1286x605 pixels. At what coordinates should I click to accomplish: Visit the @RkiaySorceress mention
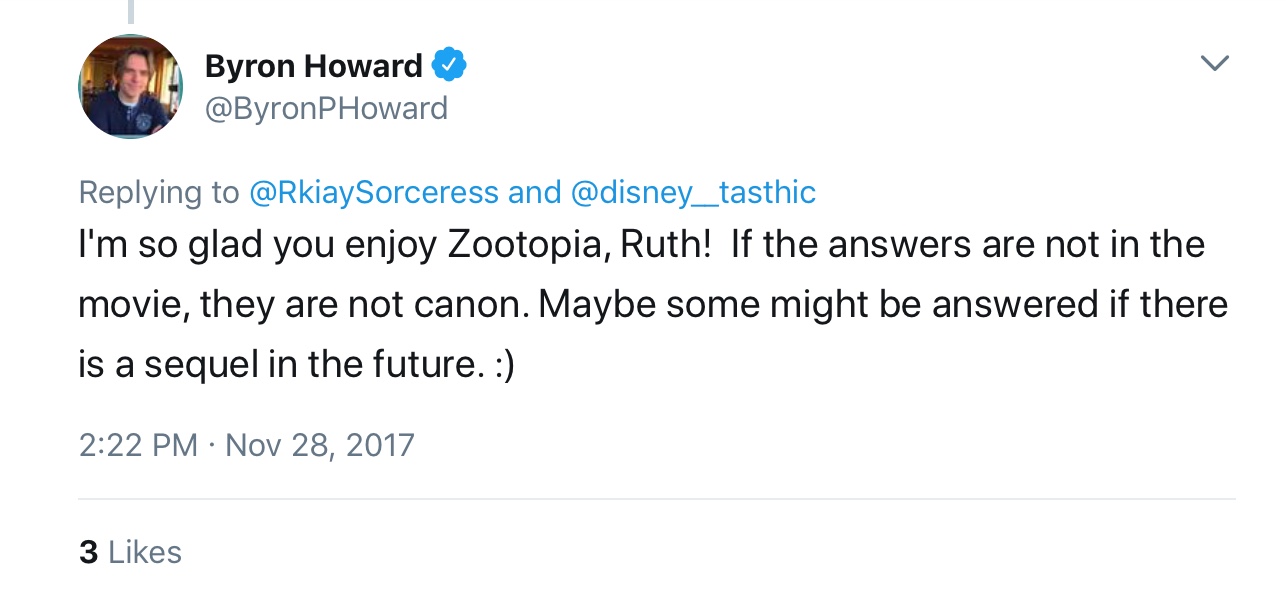tap(373, 192)
